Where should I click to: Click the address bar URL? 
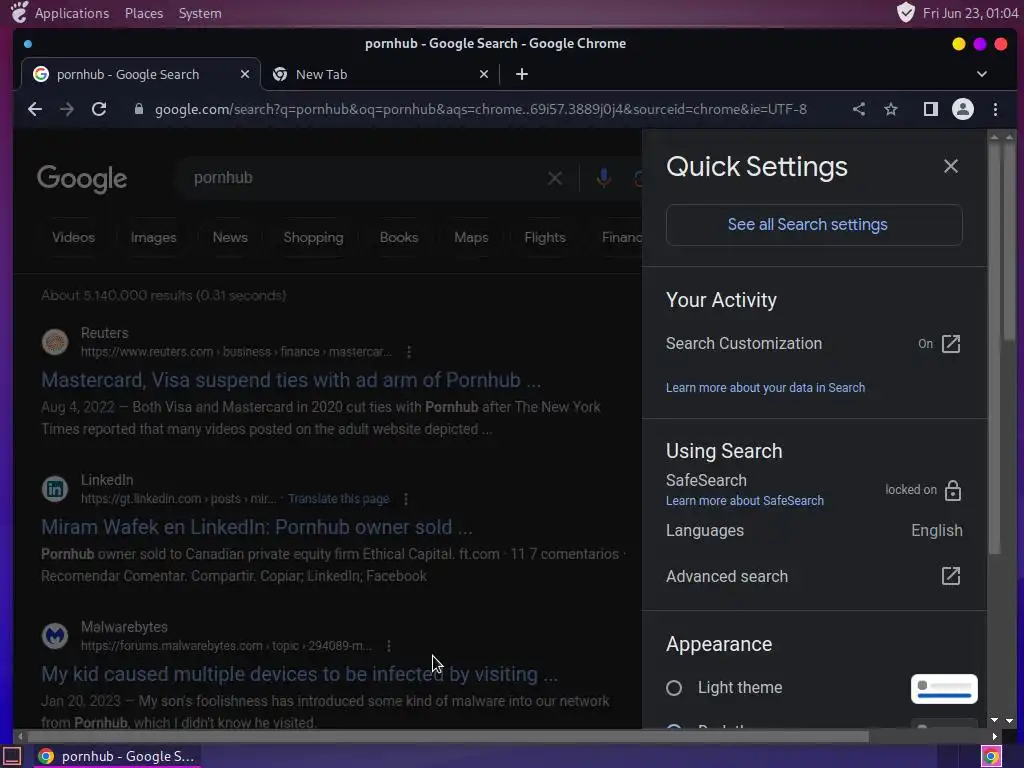(481, 109)
